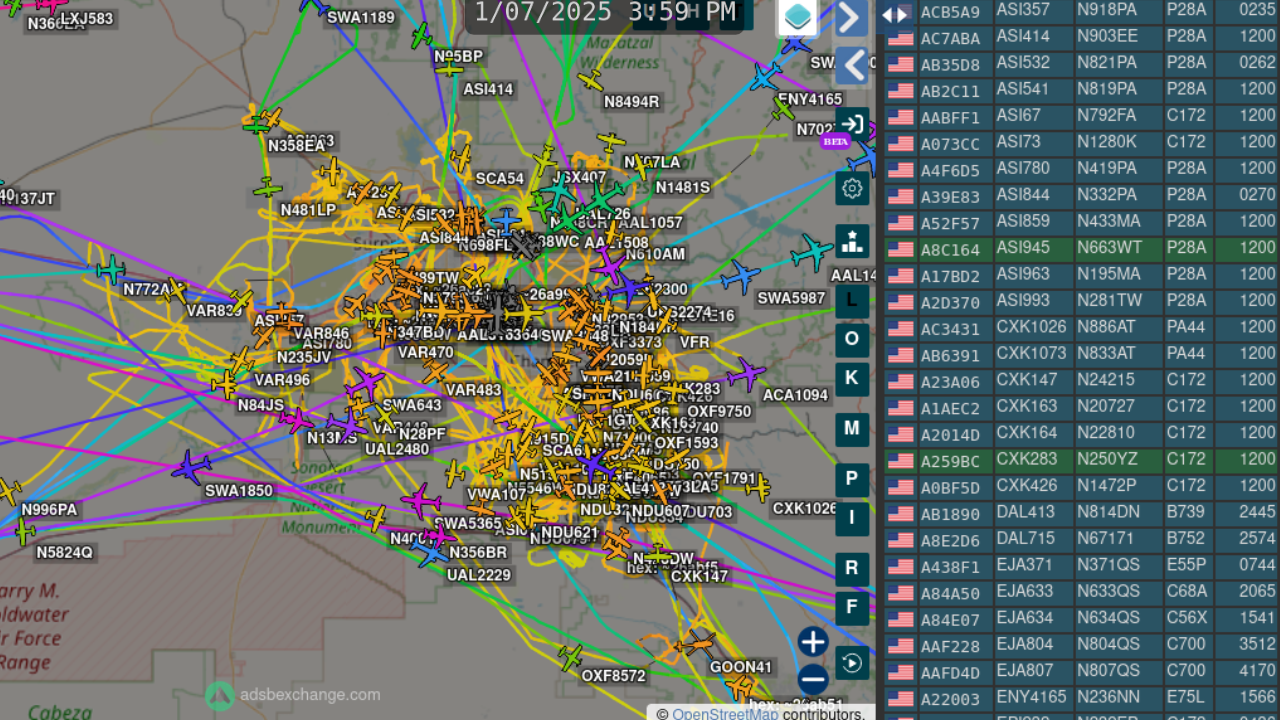Open the leaderboard podium icon
The image size is (1280, 720).
852,241
